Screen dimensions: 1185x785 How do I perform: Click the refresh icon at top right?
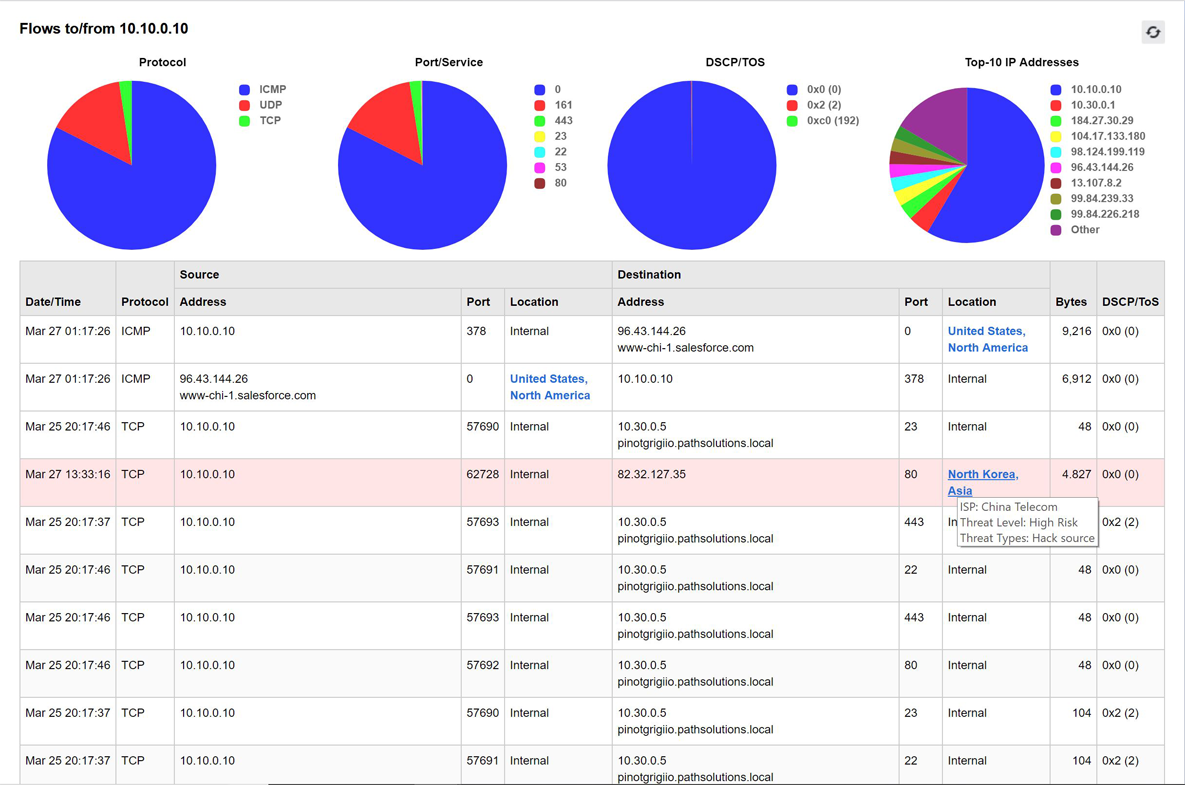[1153, 32]
